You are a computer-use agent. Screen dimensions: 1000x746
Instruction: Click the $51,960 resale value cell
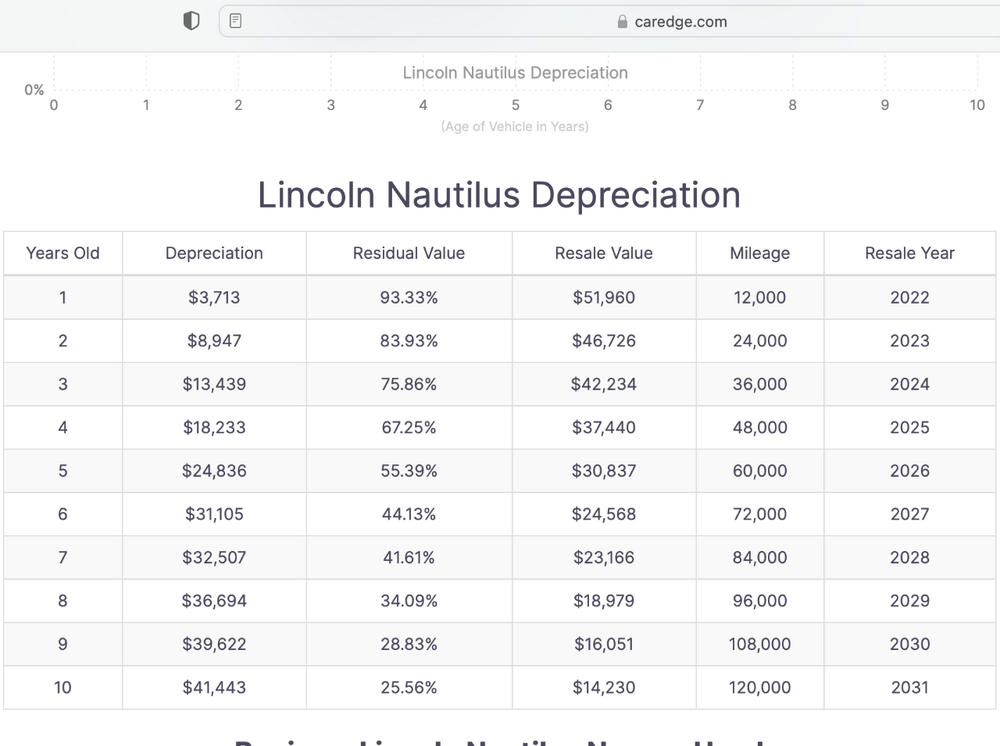604,297
